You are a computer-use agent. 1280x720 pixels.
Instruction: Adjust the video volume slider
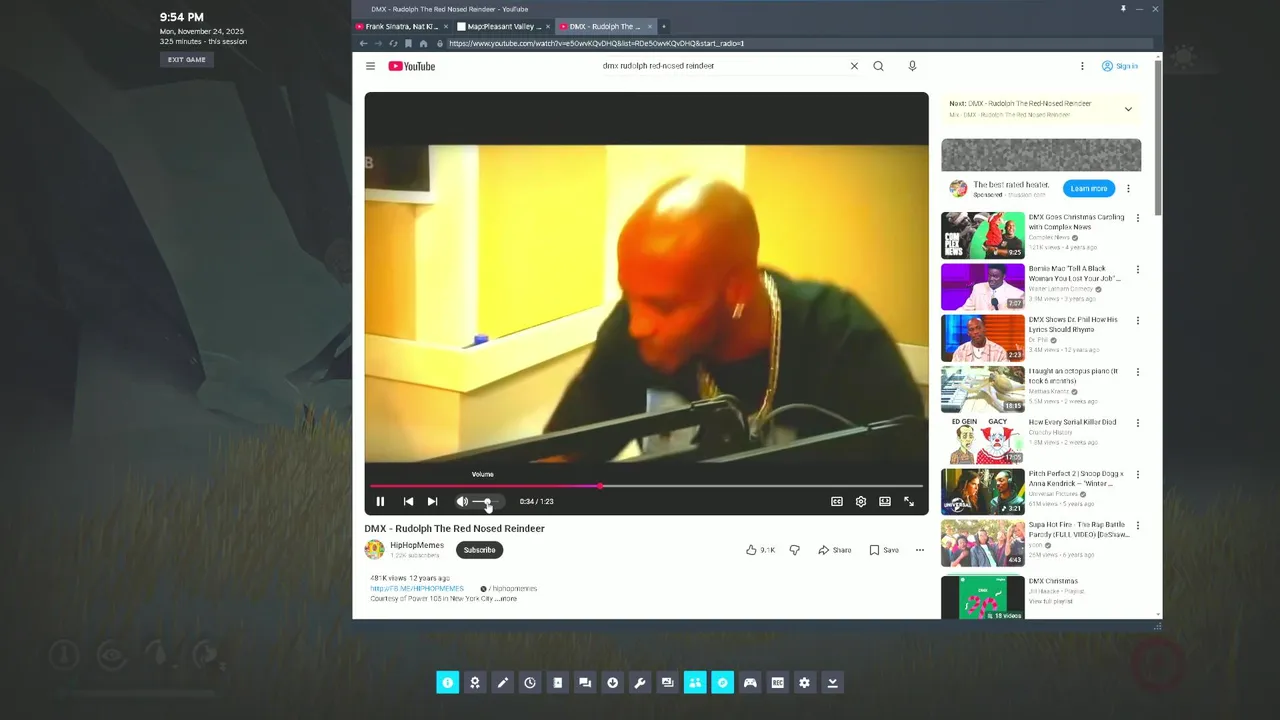486,501
